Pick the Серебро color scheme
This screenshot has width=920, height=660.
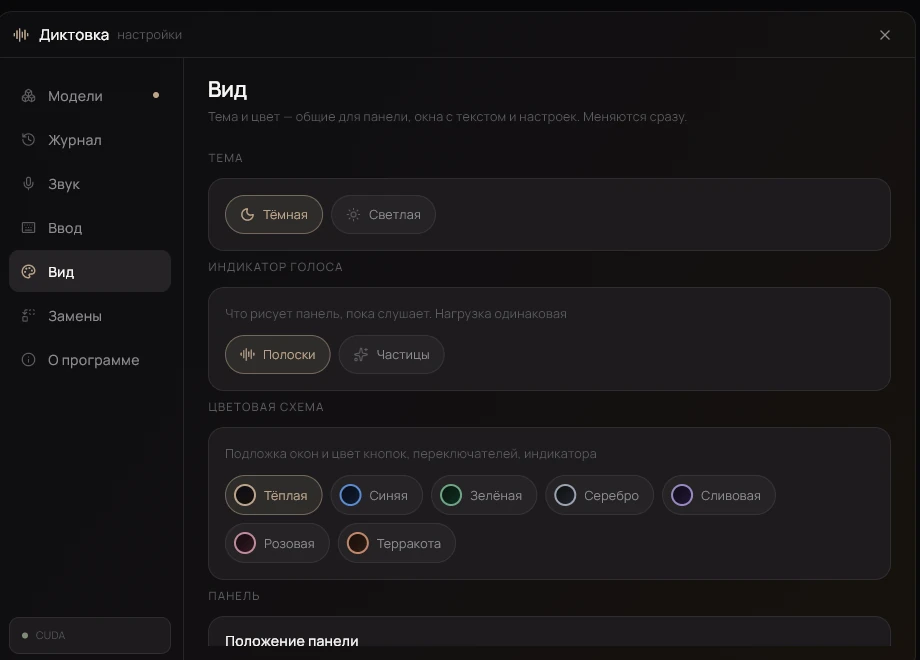coord(600,495)
